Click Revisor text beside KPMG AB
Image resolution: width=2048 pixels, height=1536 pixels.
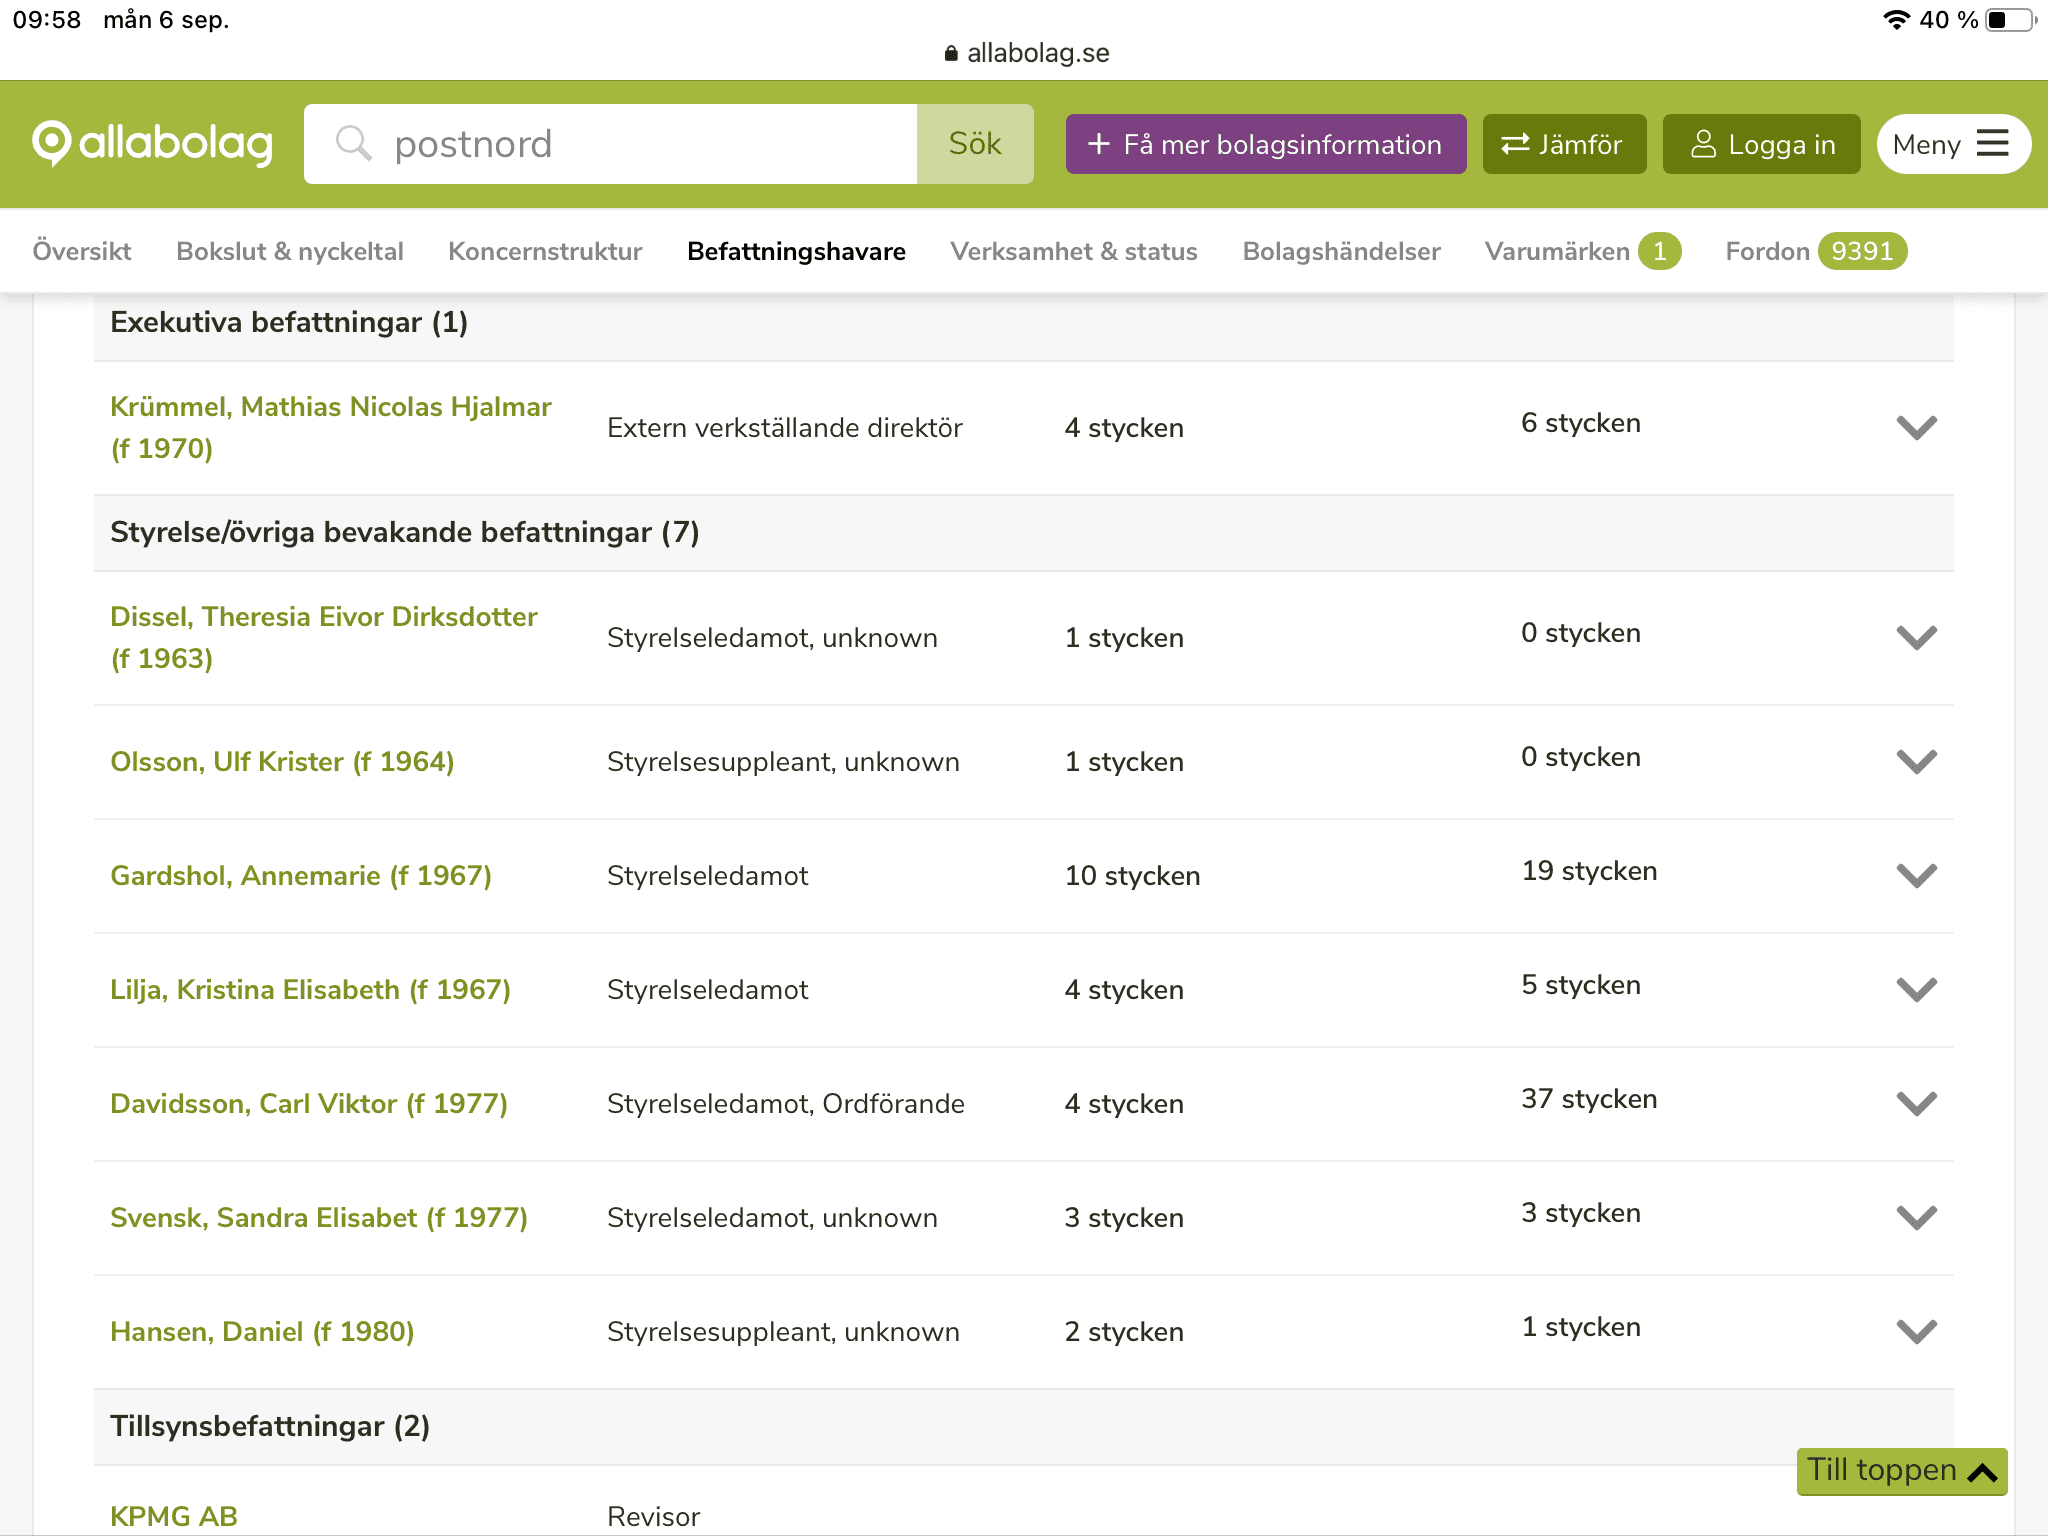tap(654, 1516)
